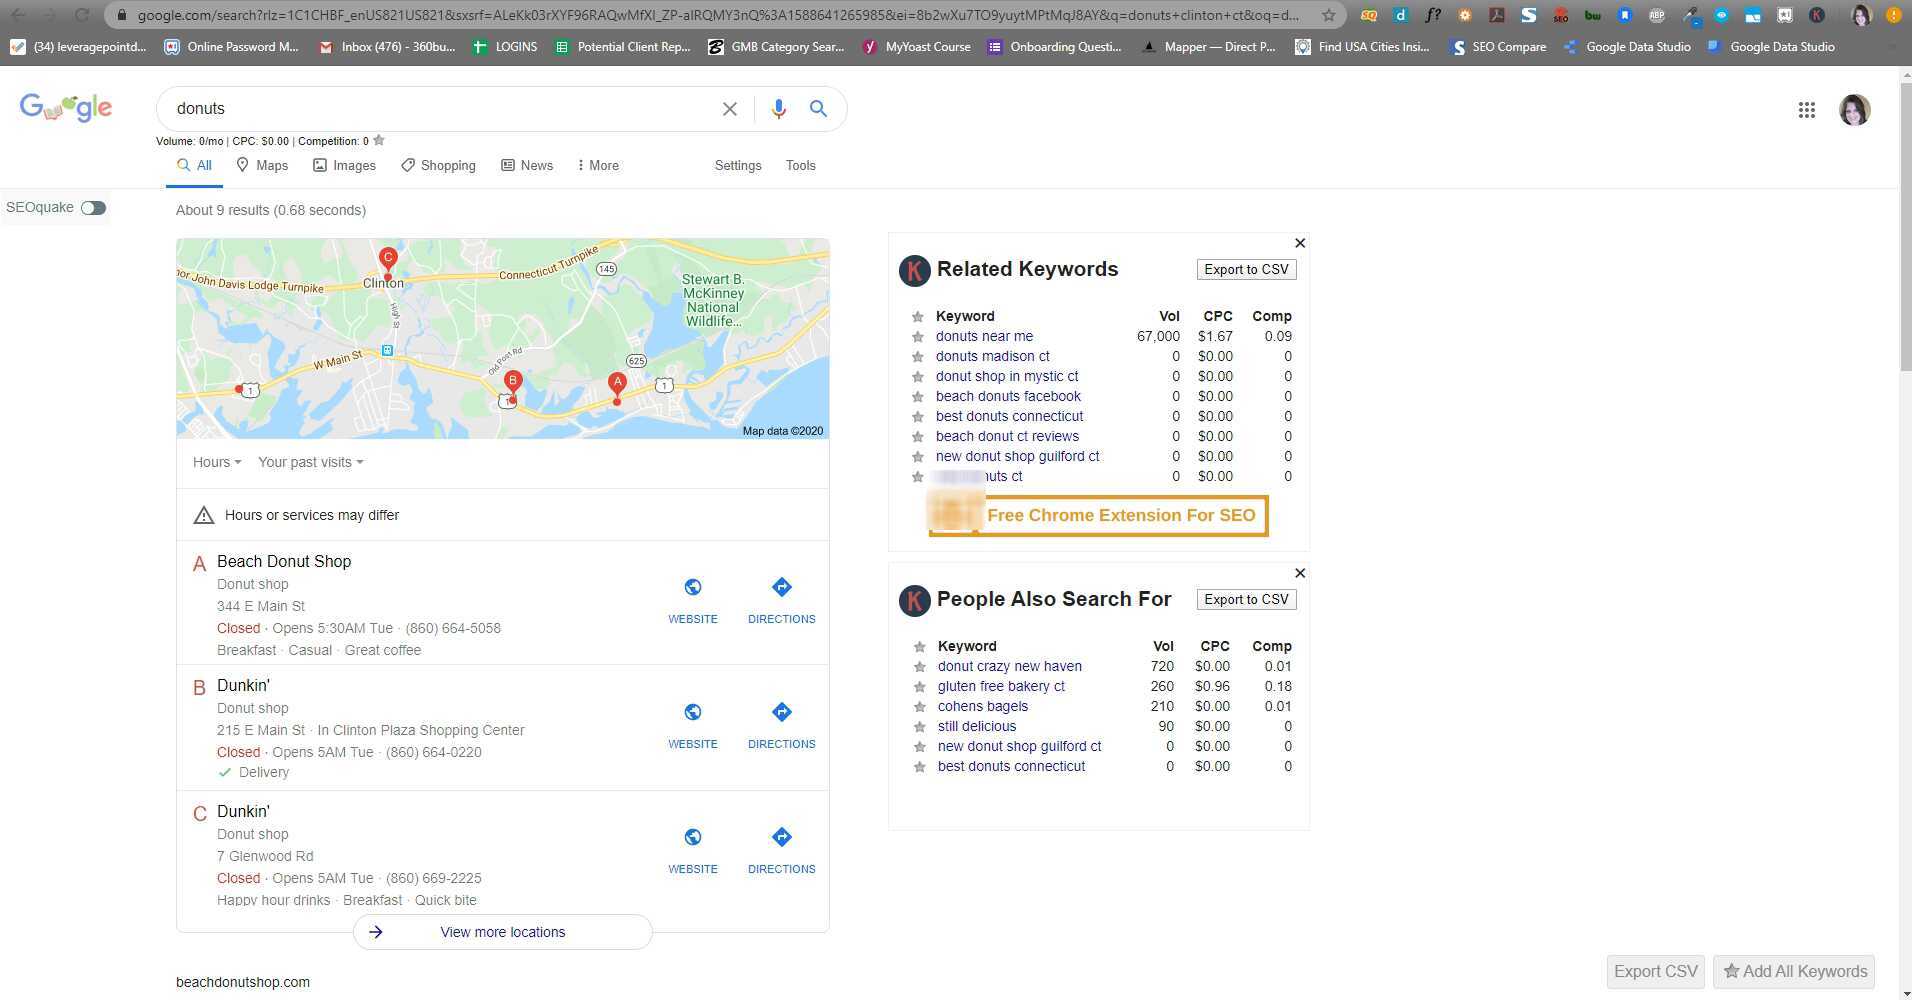Image resolution: width=1912 pixels, height=1000 pixels.
Task: Expand the More search options menu
Action: 598,166
